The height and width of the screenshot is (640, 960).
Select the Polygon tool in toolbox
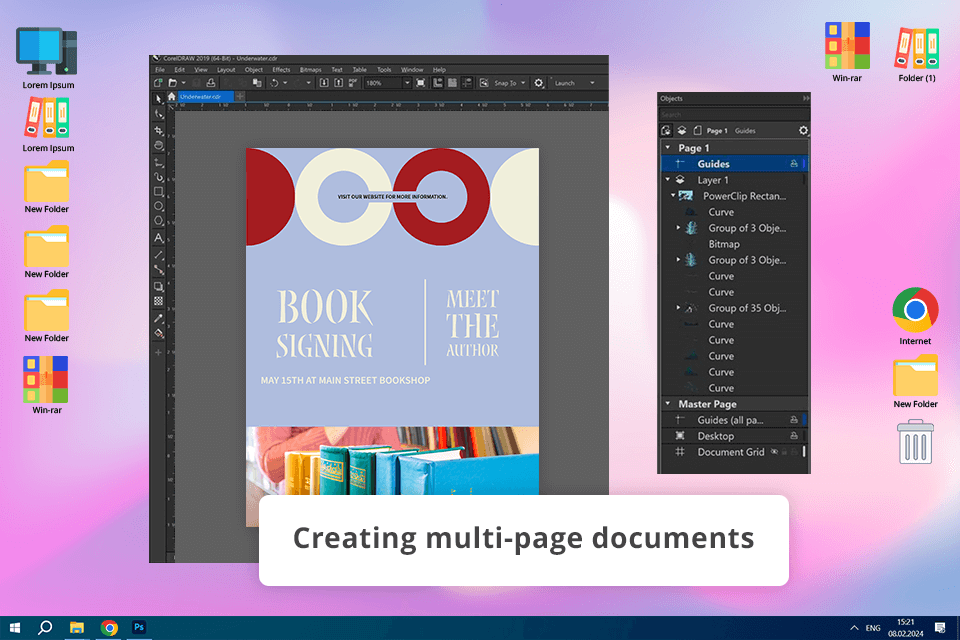(x=159, y=221)
